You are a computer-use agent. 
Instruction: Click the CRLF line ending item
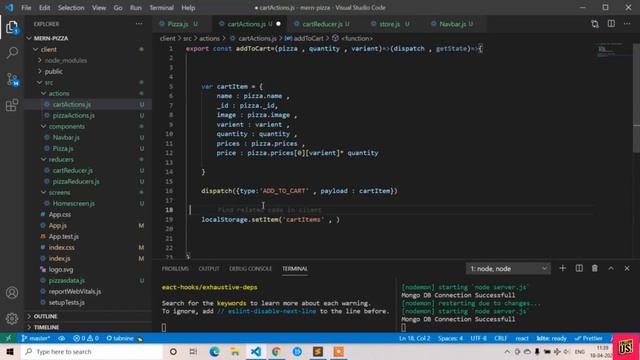point(500,338)
